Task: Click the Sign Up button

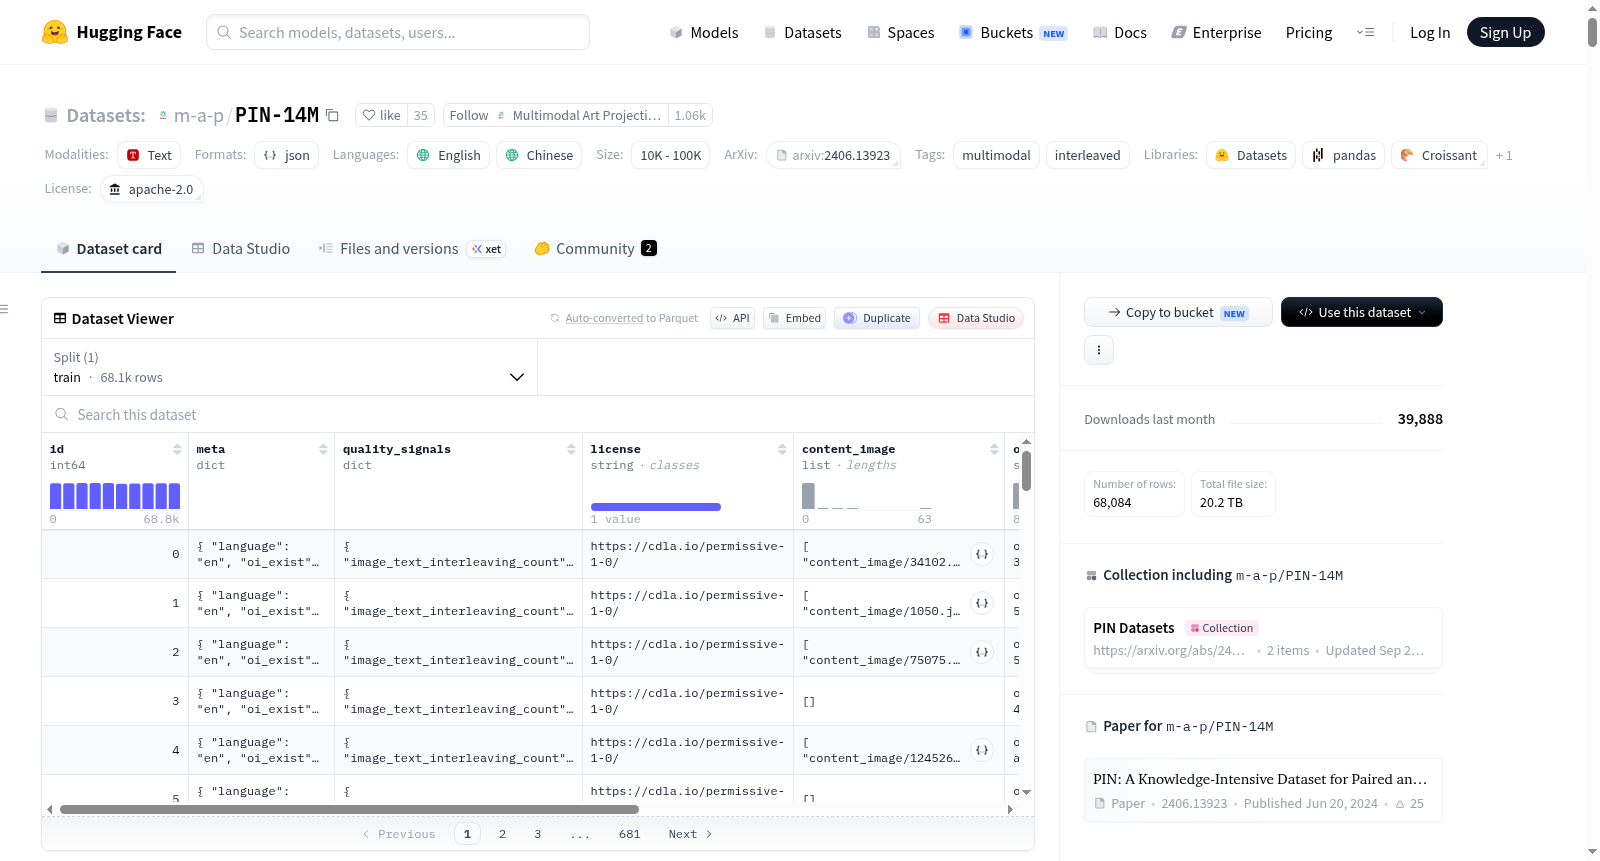Action: point(1505,32)
